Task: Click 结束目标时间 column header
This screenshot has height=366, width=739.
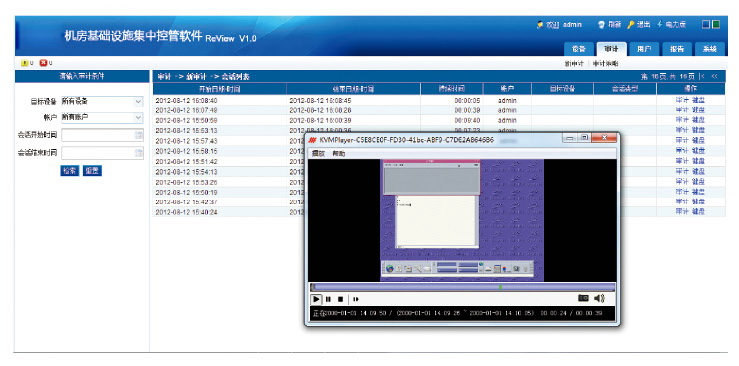Action: click(x=353, y=89)
